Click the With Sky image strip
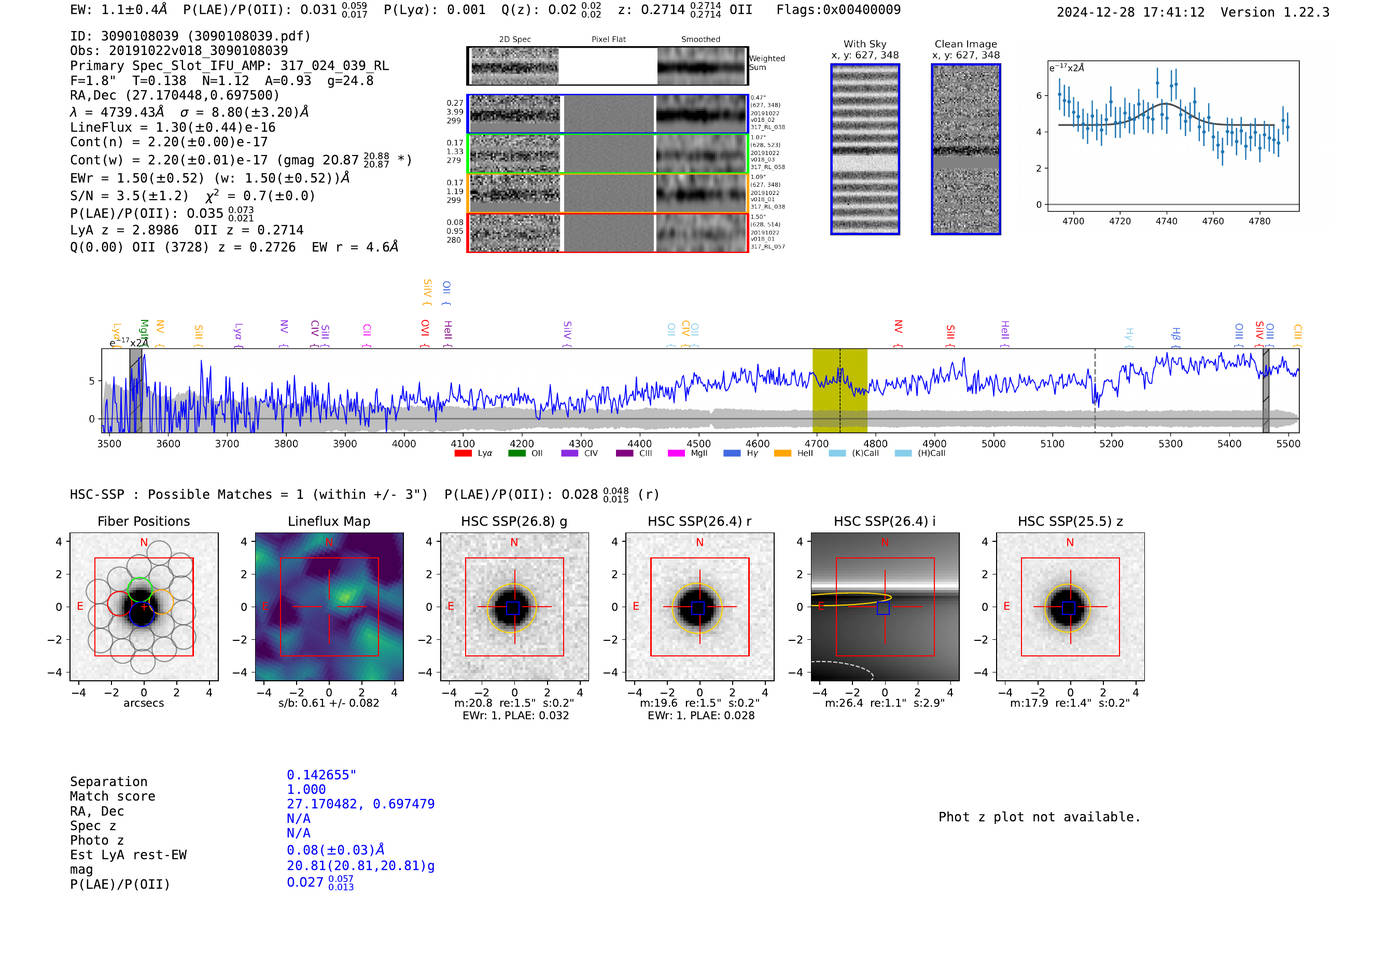 [x=865, y=149]
